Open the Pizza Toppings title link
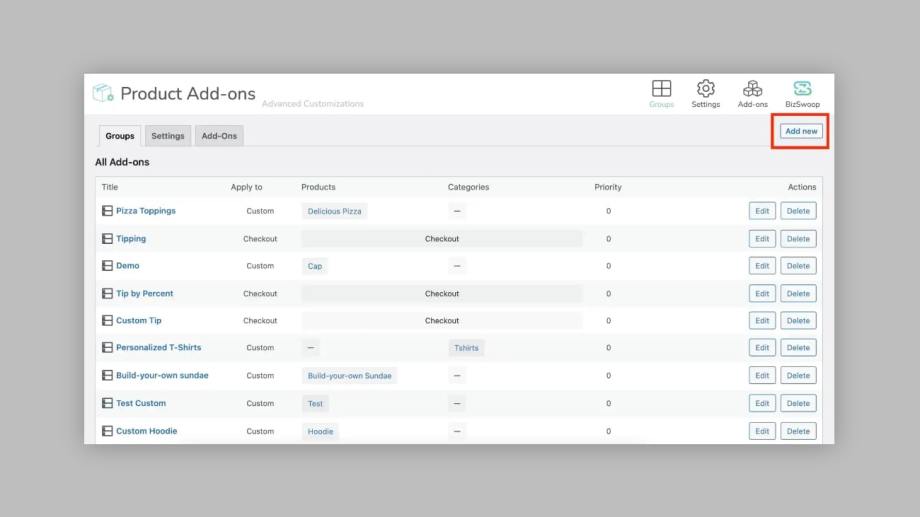Image resolution: width=920 pixels, height=517 pixels. point(146,211)
